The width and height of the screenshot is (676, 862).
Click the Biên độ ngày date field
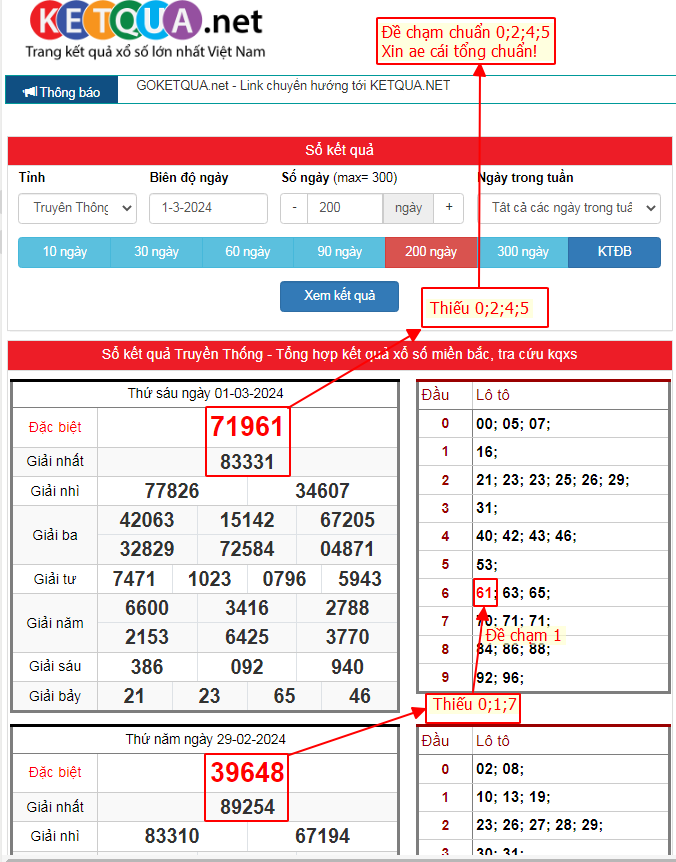pos(208,208)
